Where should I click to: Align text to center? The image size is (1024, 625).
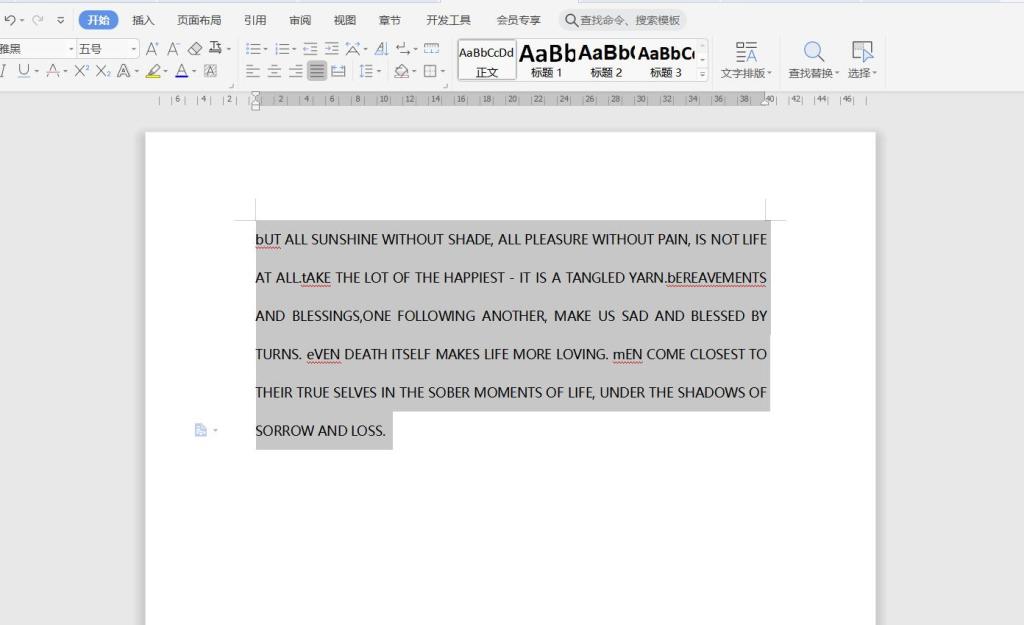[274, 71]
